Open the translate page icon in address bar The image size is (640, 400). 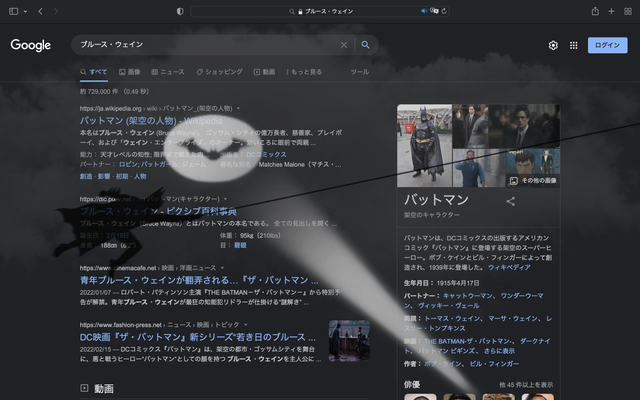pyautogui.click(x=434, y=11)
